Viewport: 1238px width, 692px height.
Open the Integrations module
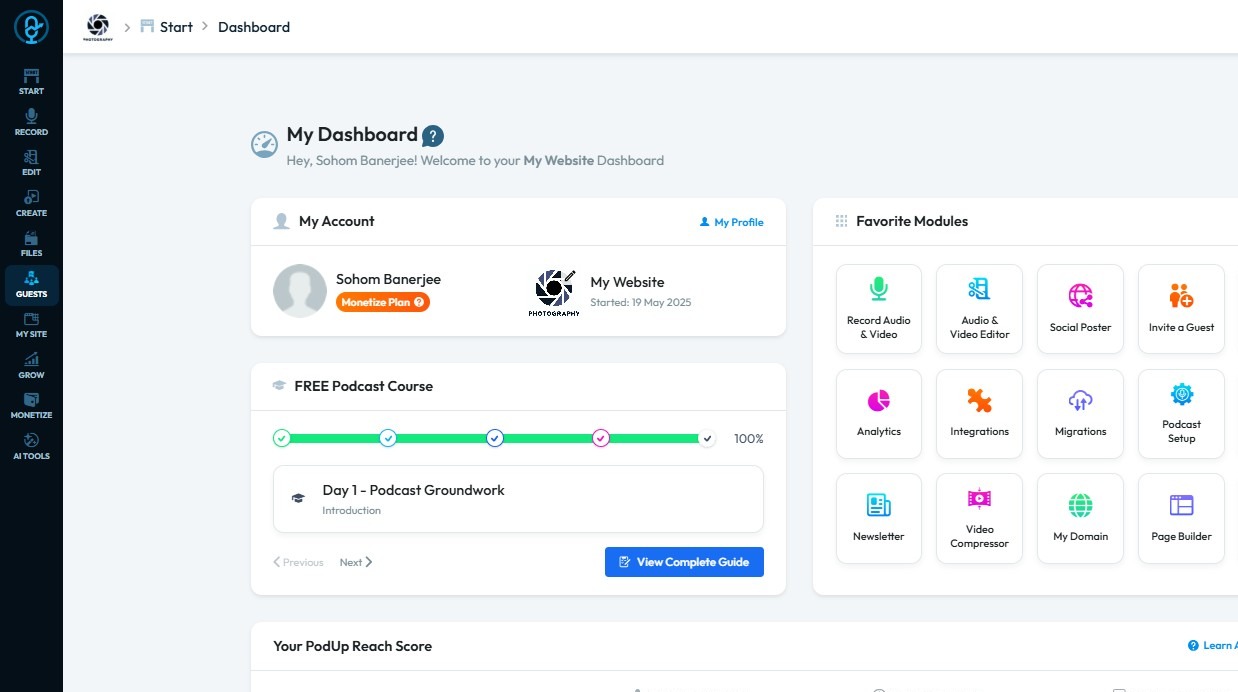[979, 413]
